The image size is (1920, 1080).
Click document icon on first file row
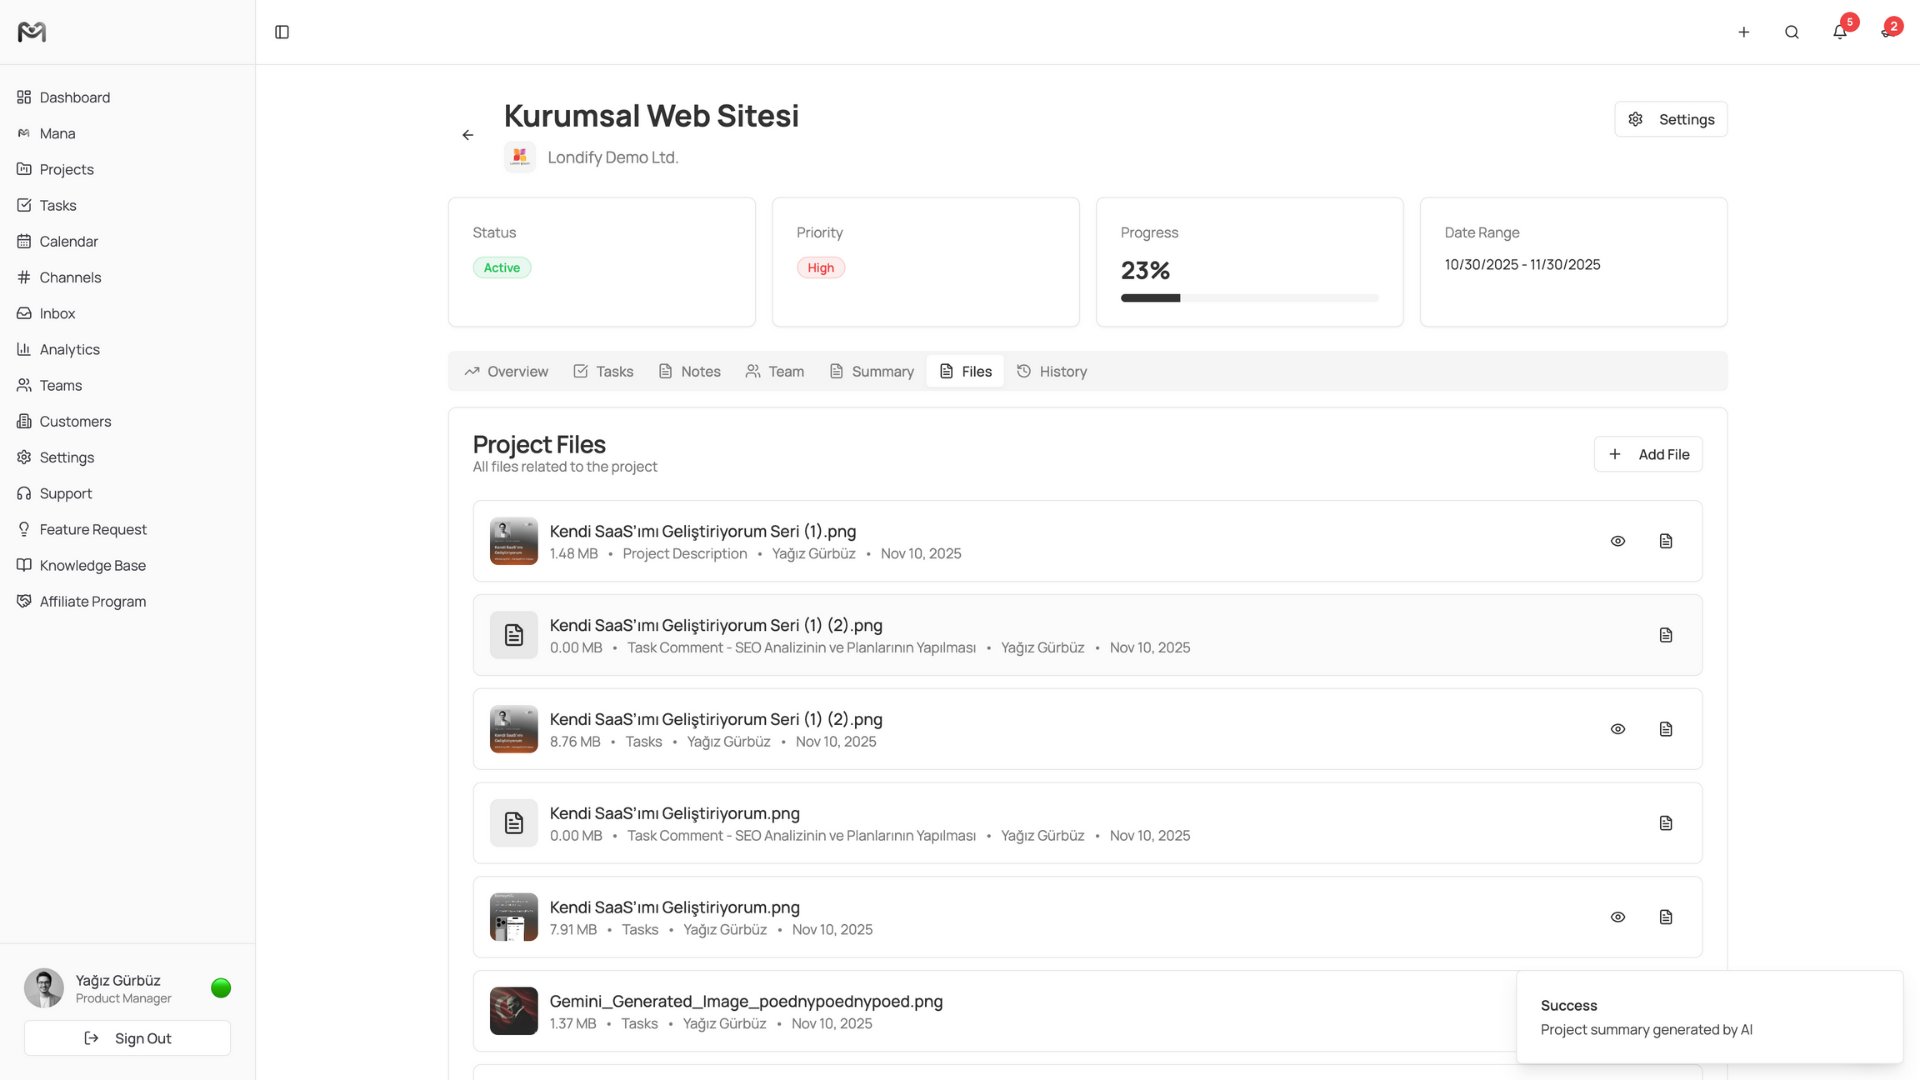(x=1665, y=541)
